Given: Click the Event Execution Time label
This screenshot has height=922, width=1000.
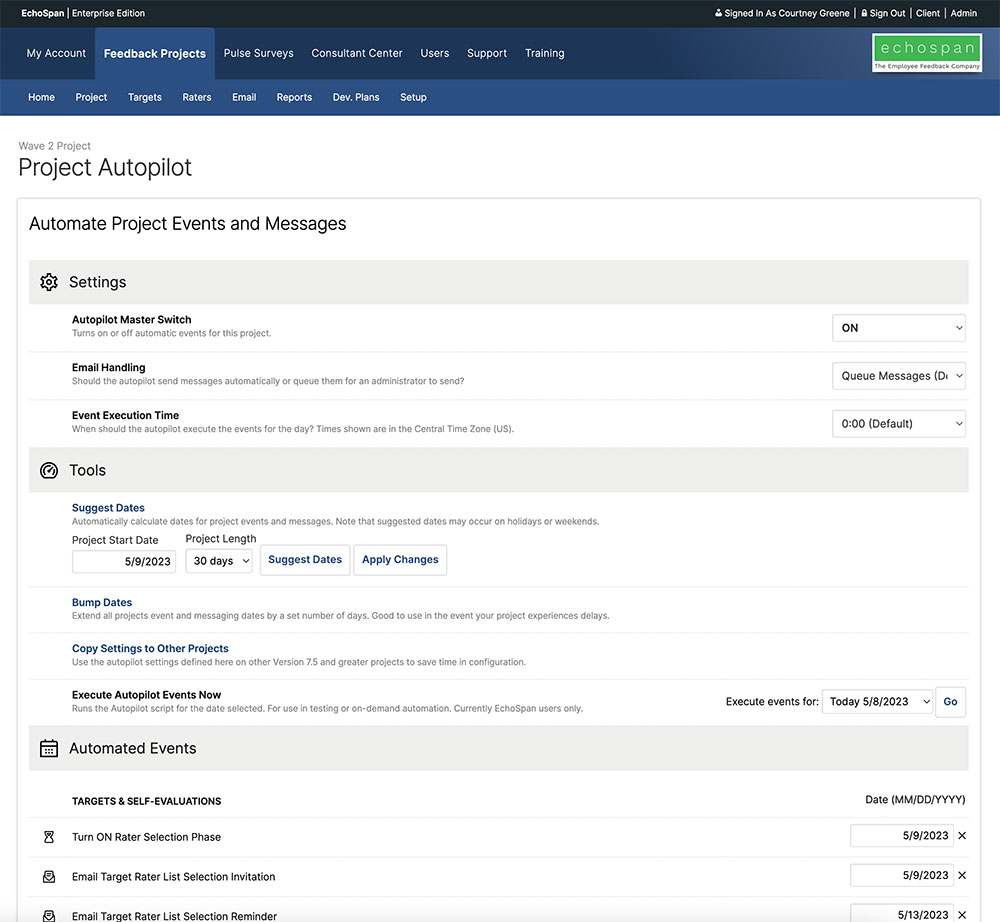Looking at the screenshot, I should 126,415.
